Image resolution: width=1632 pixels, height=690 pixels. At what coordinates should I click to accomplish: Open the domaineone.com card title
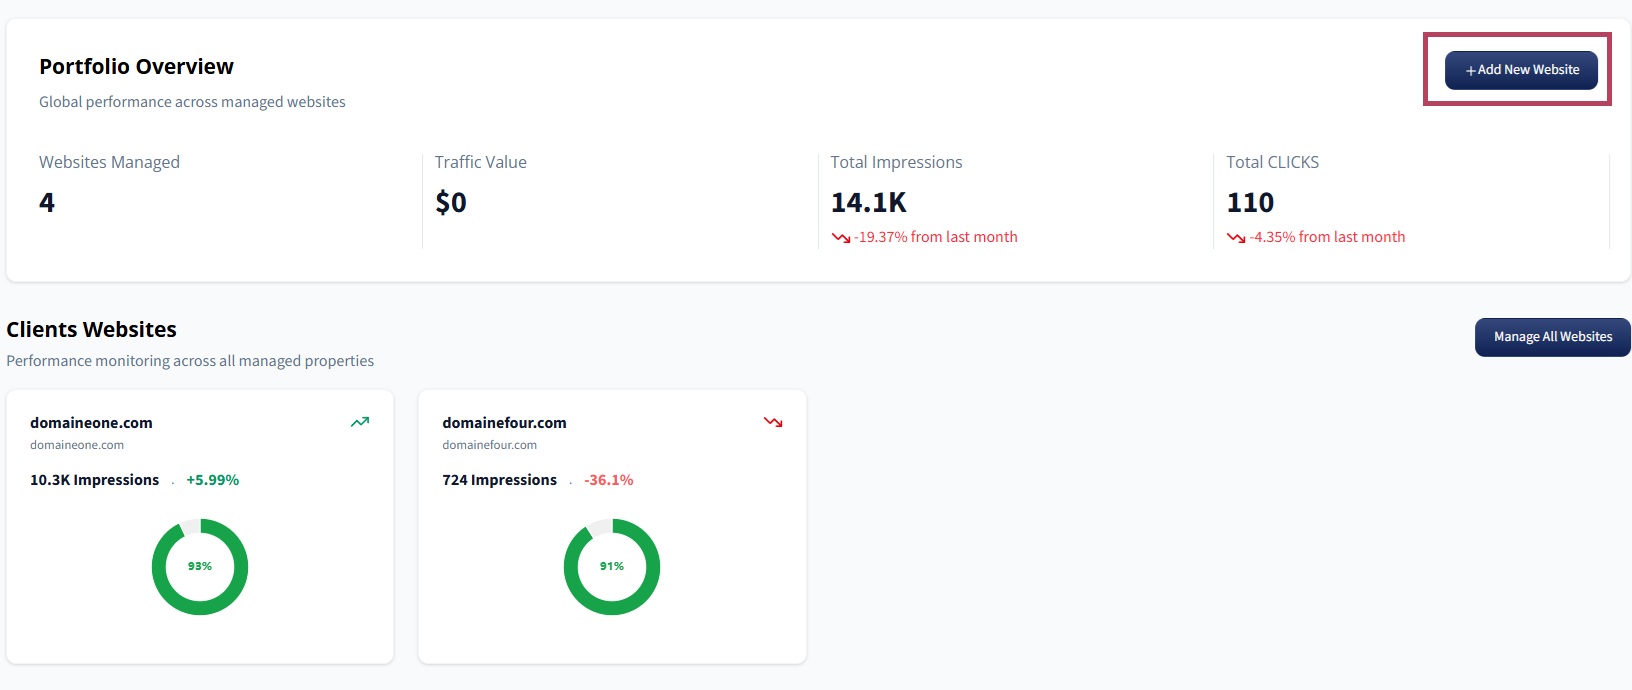coord(91,423)
